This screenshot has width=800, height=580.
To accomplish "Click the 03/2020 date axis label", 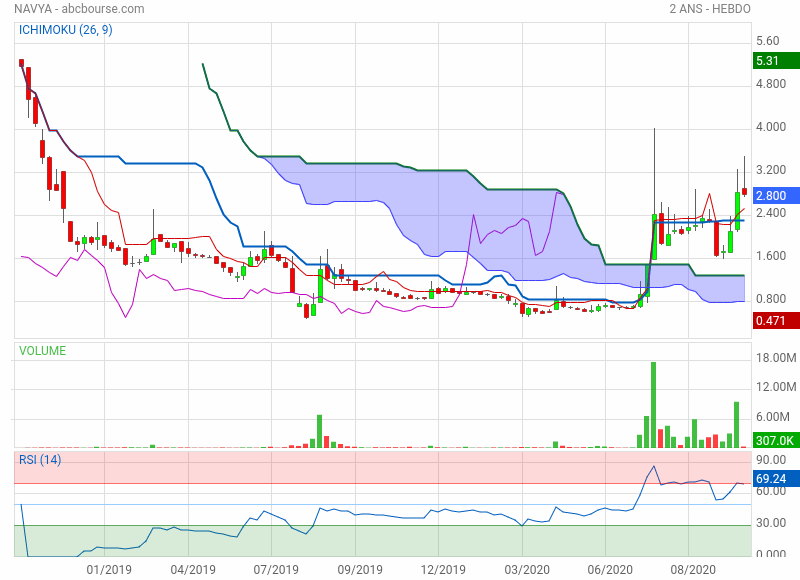I will tap(527, 569).
